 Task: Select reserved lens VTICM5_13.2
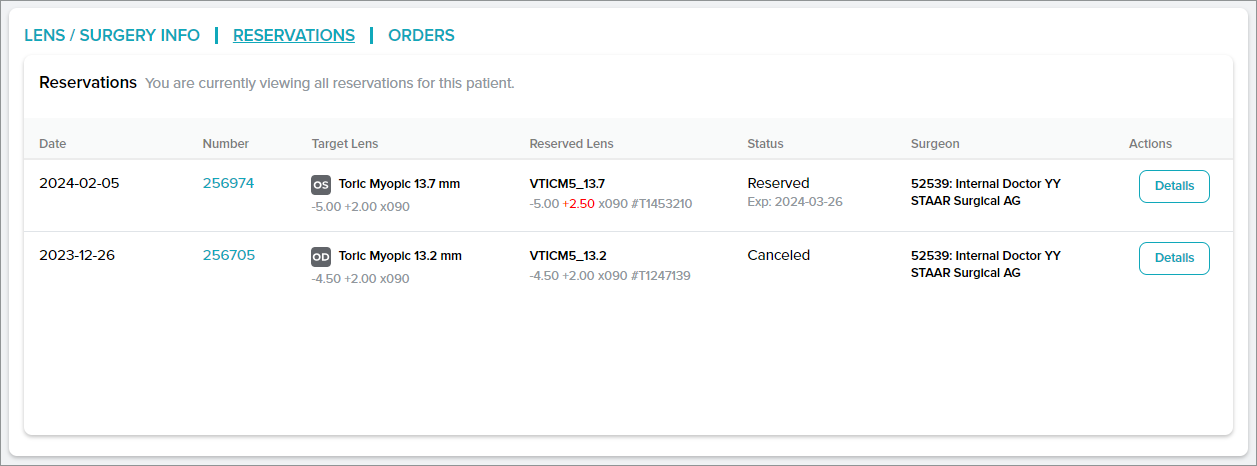[567, 256]
